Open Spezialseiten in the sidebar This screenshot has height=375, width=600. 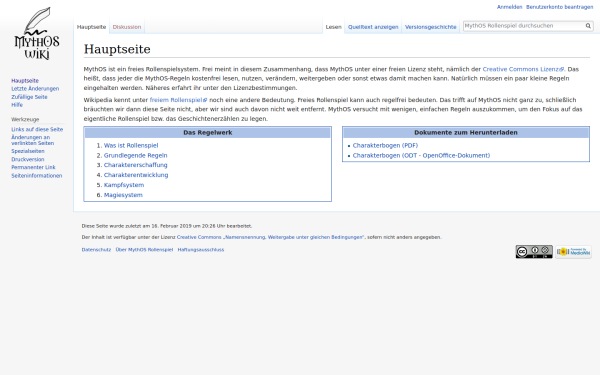tap(28, 151)
